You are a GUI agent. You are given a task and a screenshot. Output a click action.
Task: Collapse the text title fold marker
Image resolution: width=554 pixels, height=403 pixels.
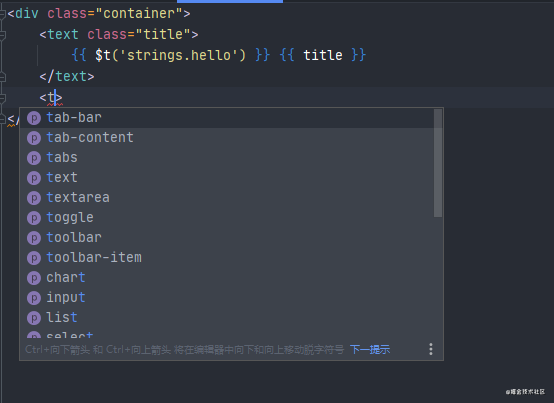[x=2, y=35]
